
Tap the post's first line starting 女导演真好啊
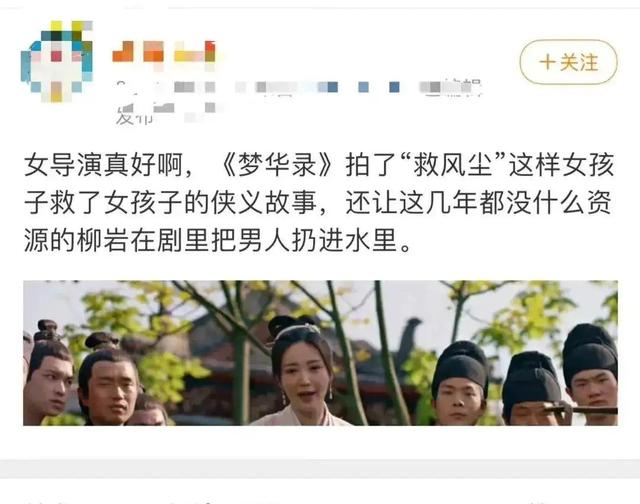click(x=319, y=165)
